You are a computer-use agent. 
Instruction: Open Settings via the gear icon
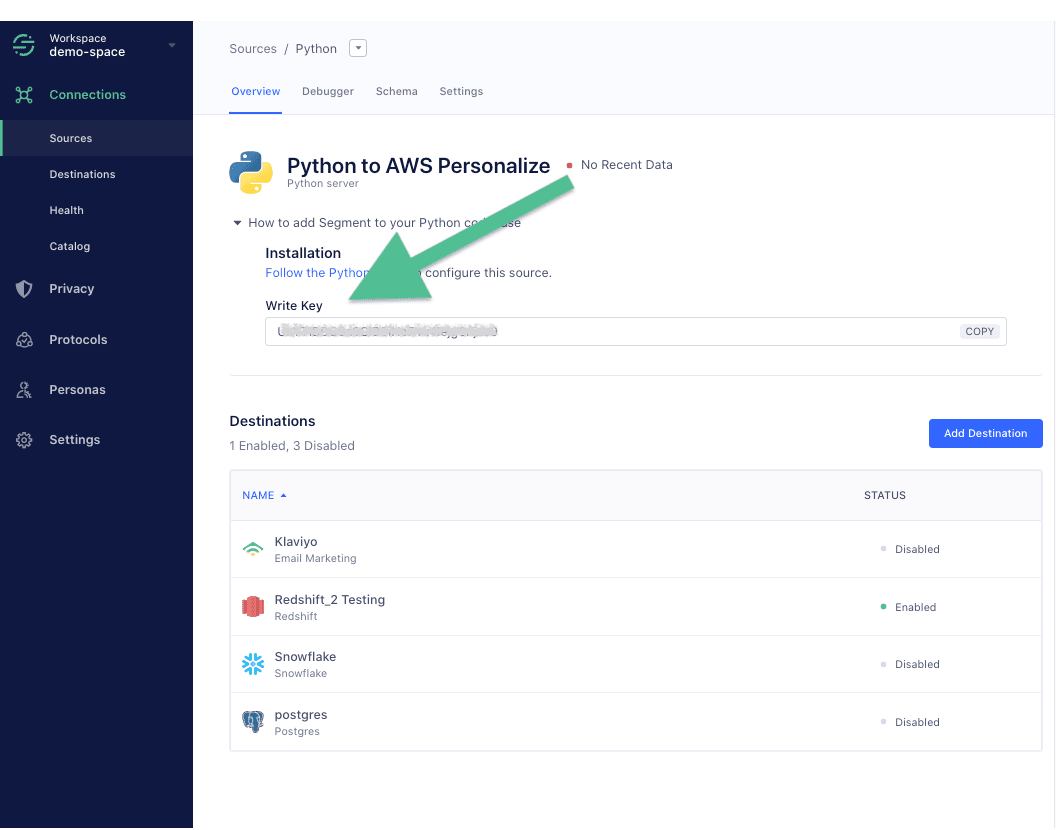(24, 439)
